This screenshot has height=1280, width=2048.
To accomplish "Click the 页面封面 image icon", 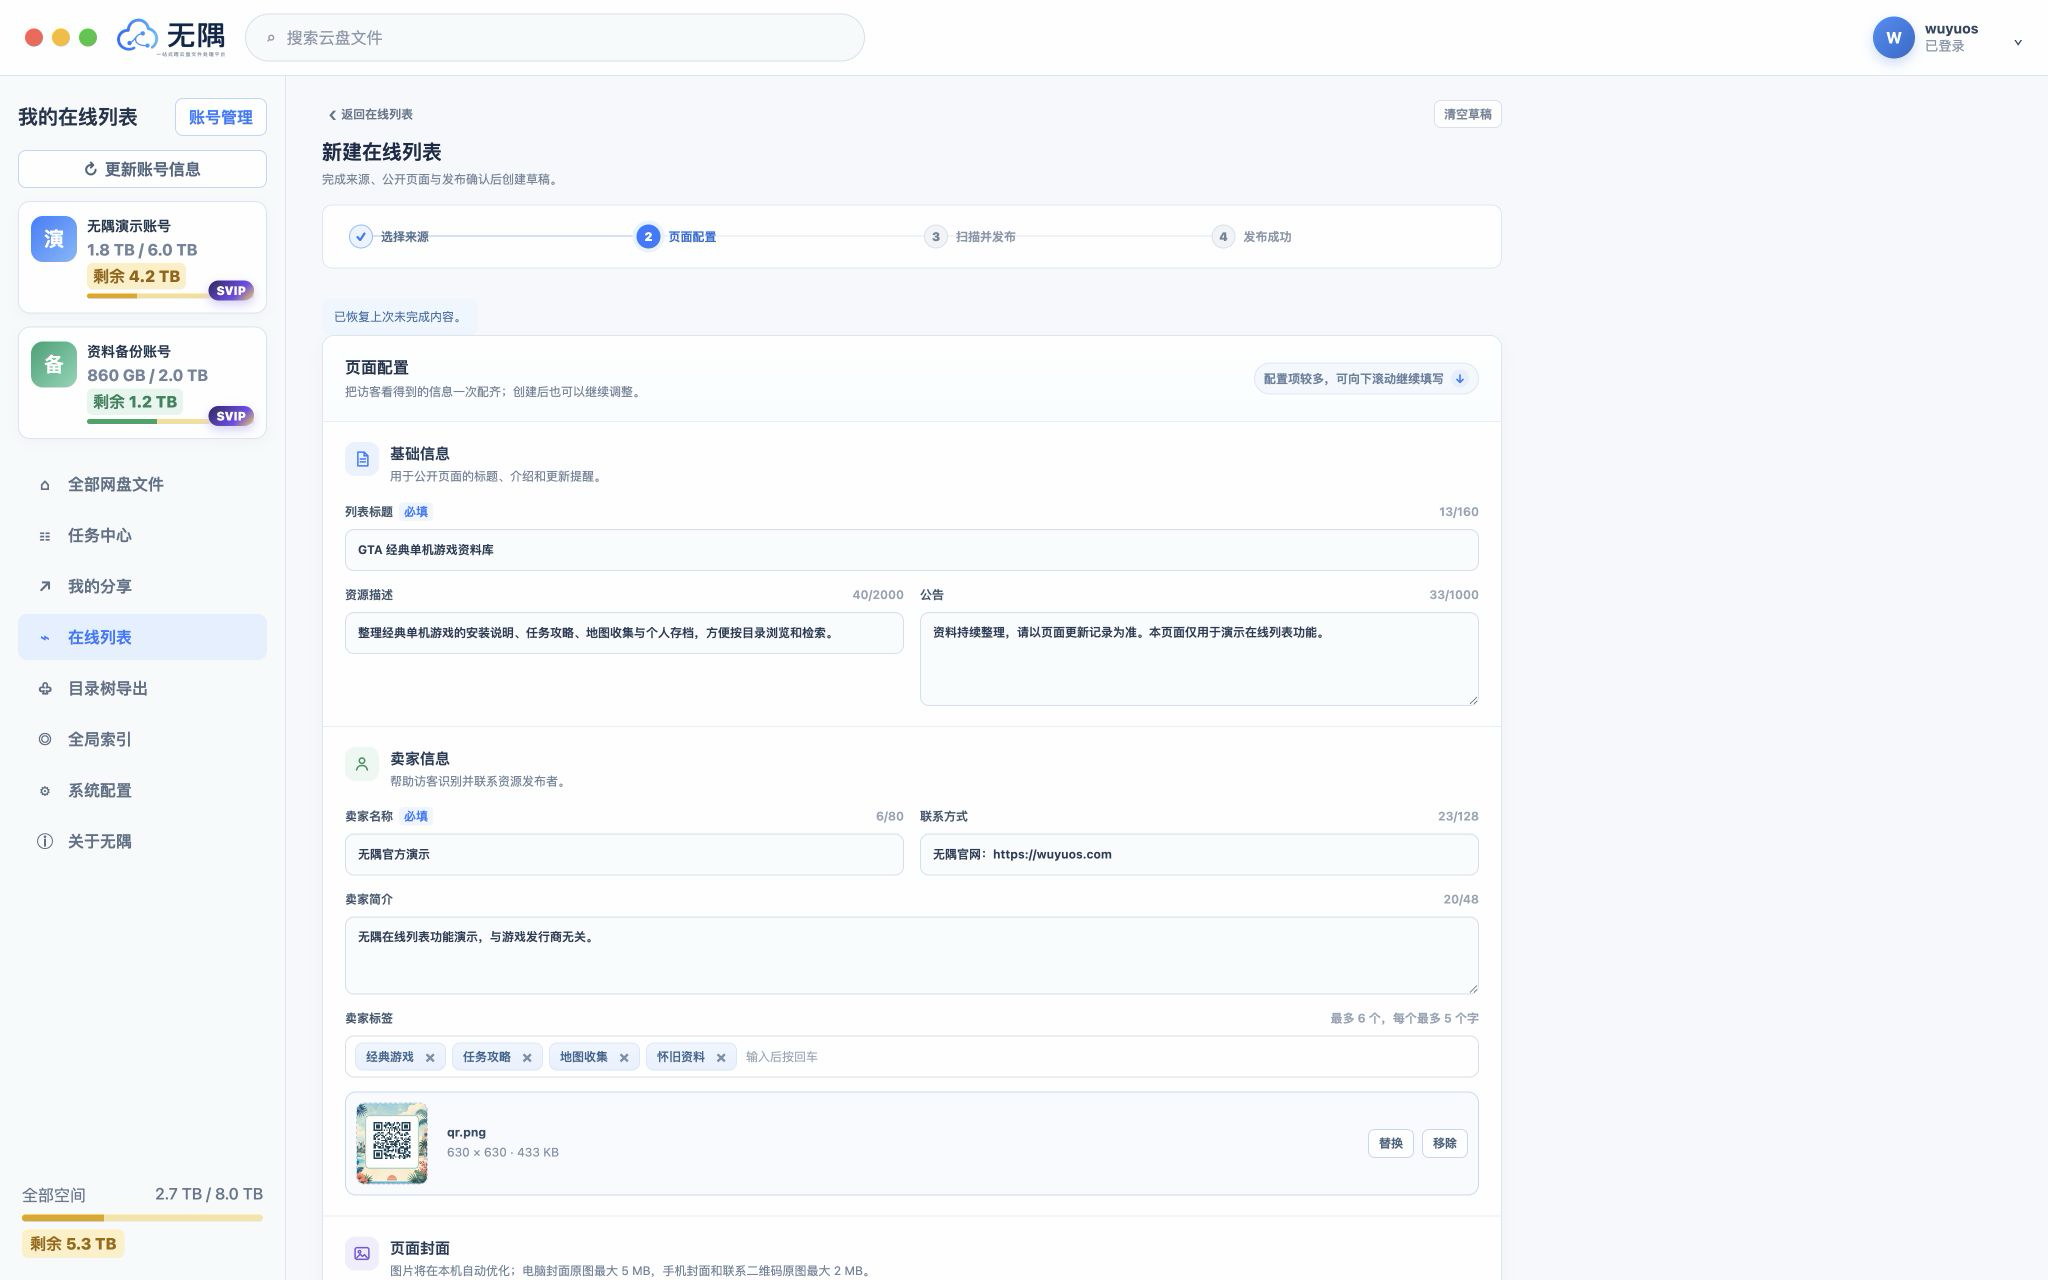I will [x=362, y=1253].
